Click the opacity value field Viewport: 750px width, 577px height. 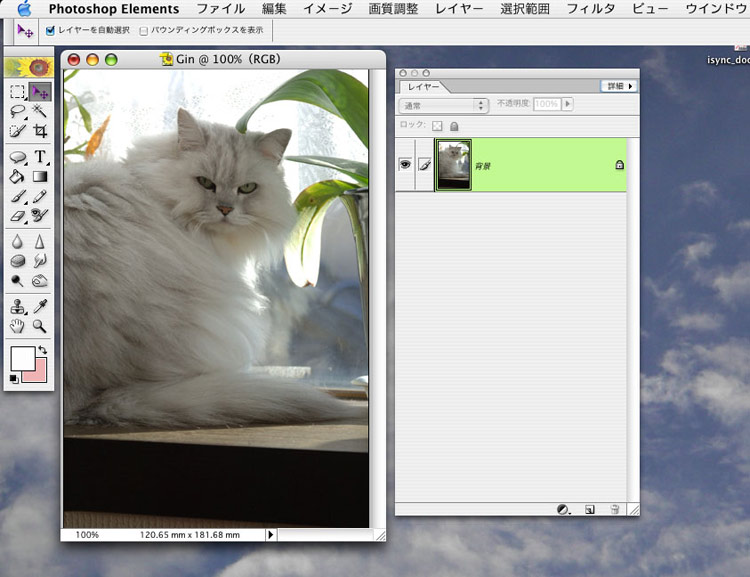(x=547, y=104)
